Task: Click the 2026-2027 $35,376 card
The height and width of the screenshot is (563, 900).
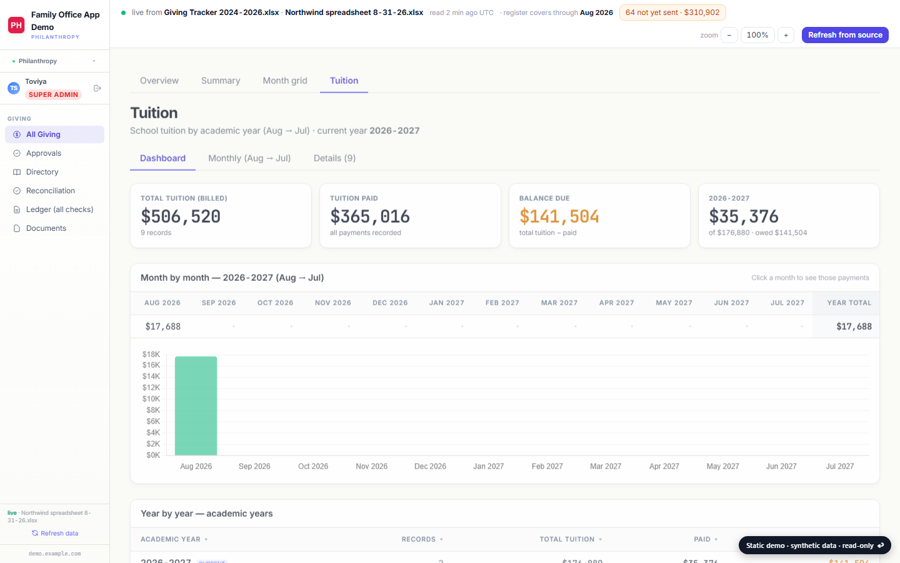Action: click(x=789, y=216)
